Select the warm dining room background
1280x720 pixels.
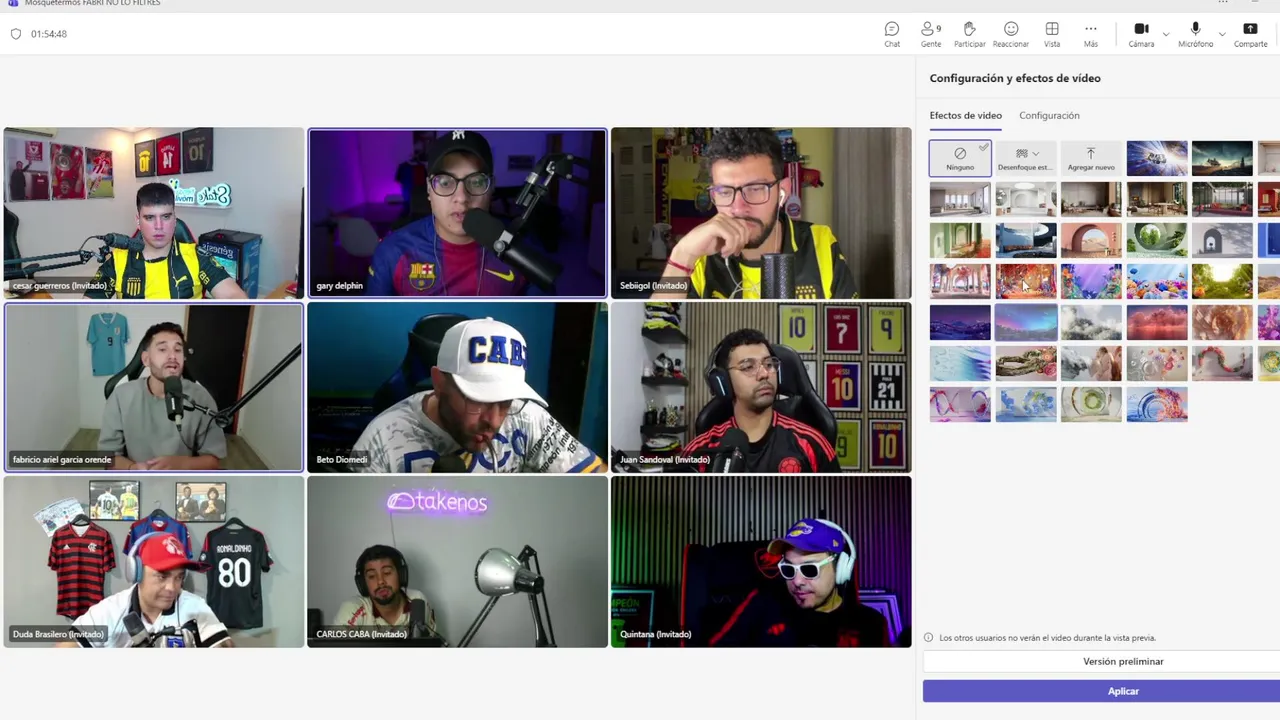pos(1157,199)
